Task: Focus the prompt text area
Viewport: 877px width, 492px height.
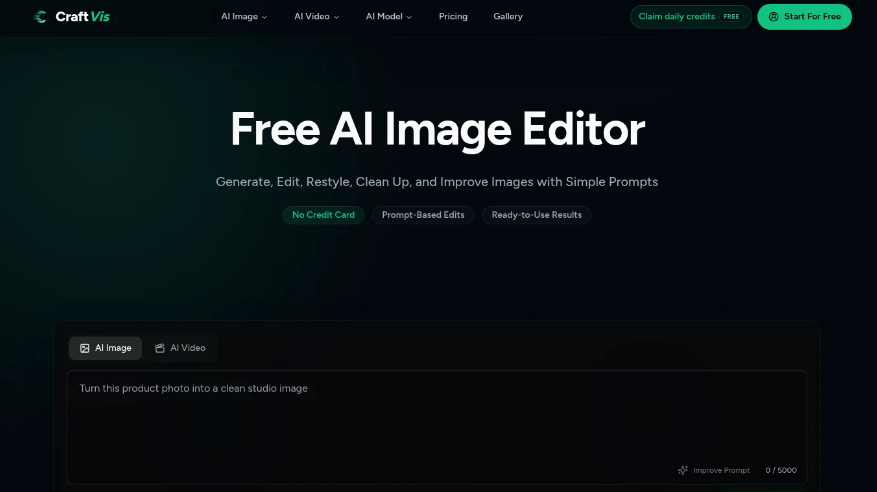Action: (437, 427)
